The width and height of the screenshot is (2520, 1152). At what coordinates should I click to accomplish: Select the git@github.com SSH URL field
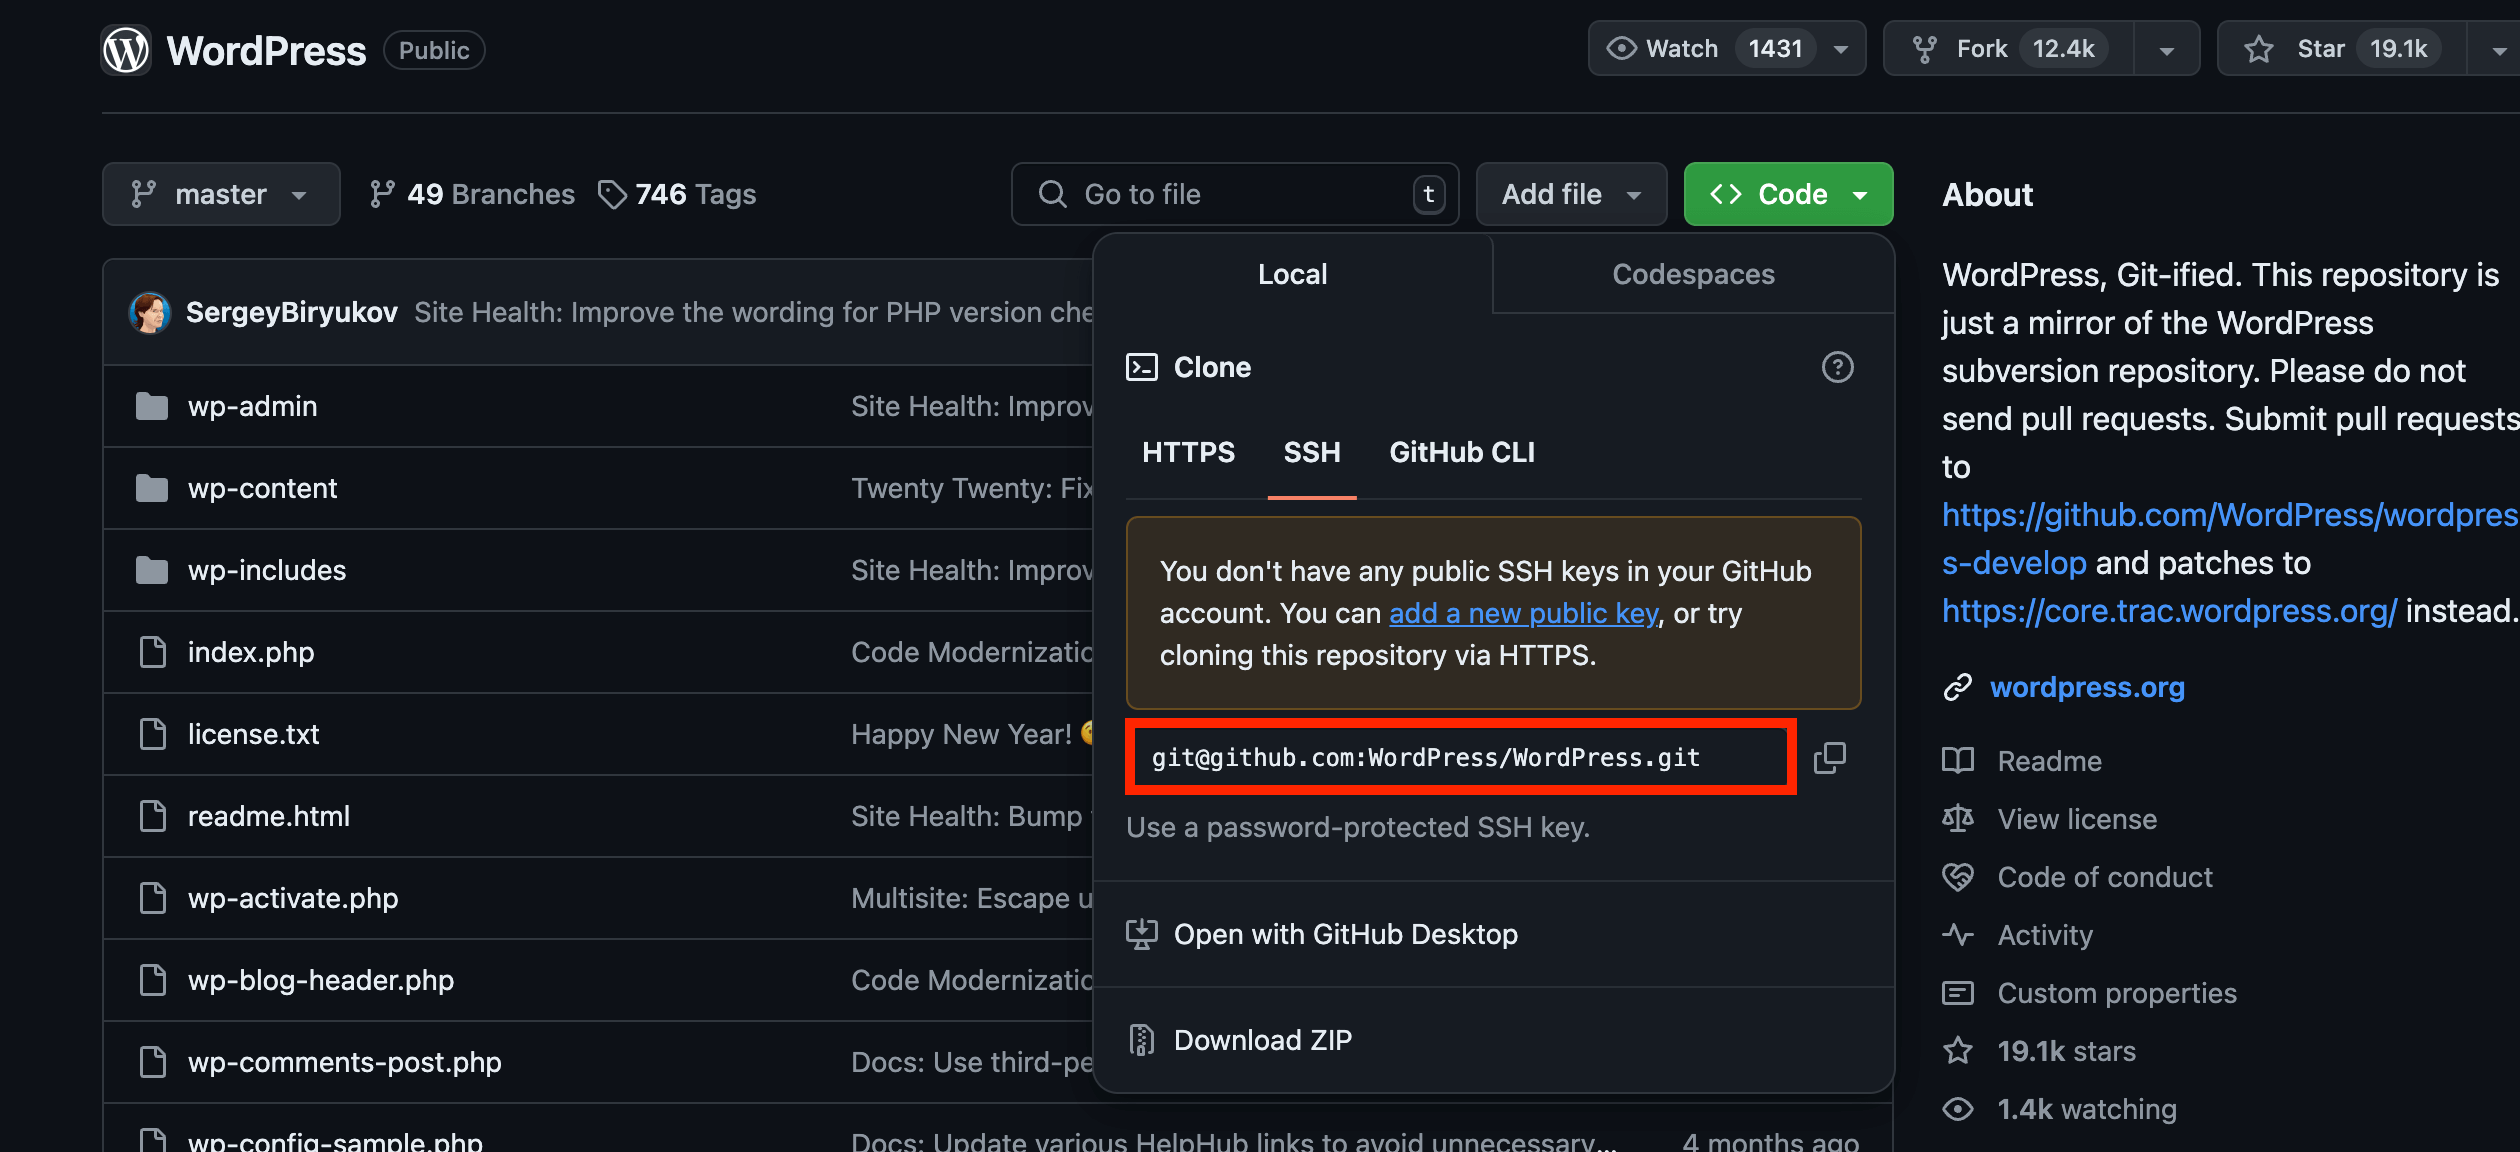tap(1461, 757)
